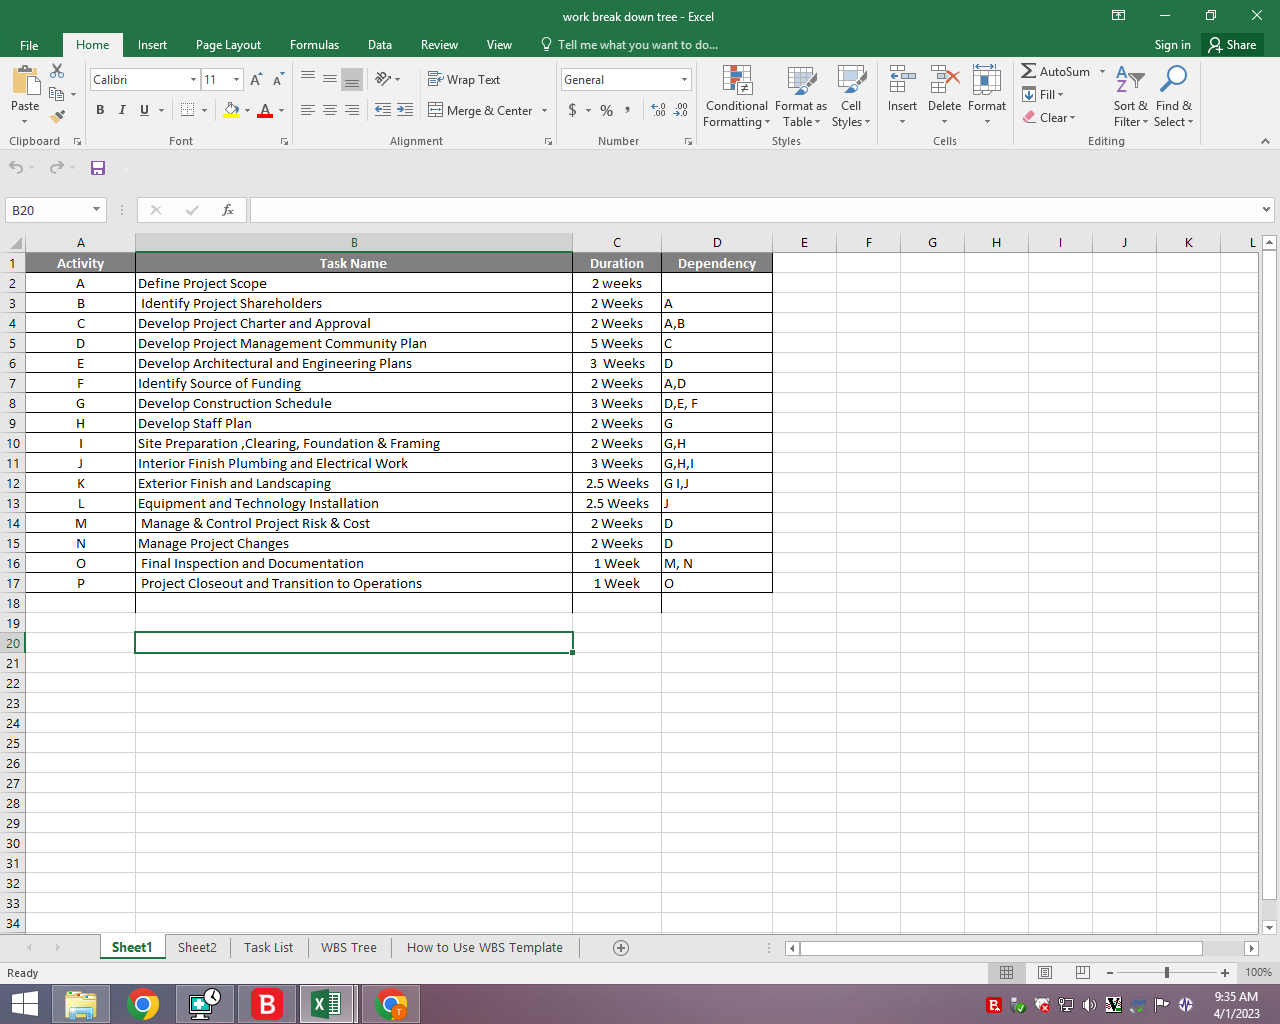The image size is (1280, 1024).
Task: Click the formula bar input field
Action: tap(750, 210)
